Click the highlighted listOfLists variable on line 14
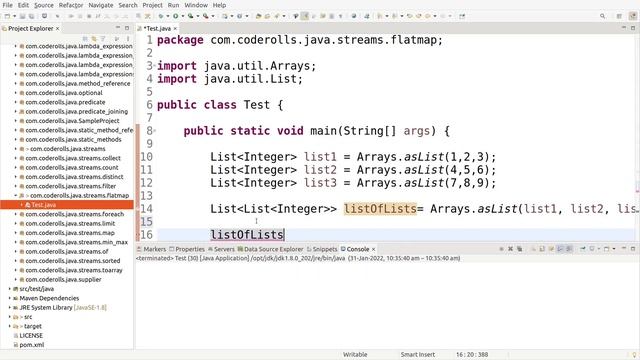The width and height of the screenshot is (640, 360). click(380, 209)
